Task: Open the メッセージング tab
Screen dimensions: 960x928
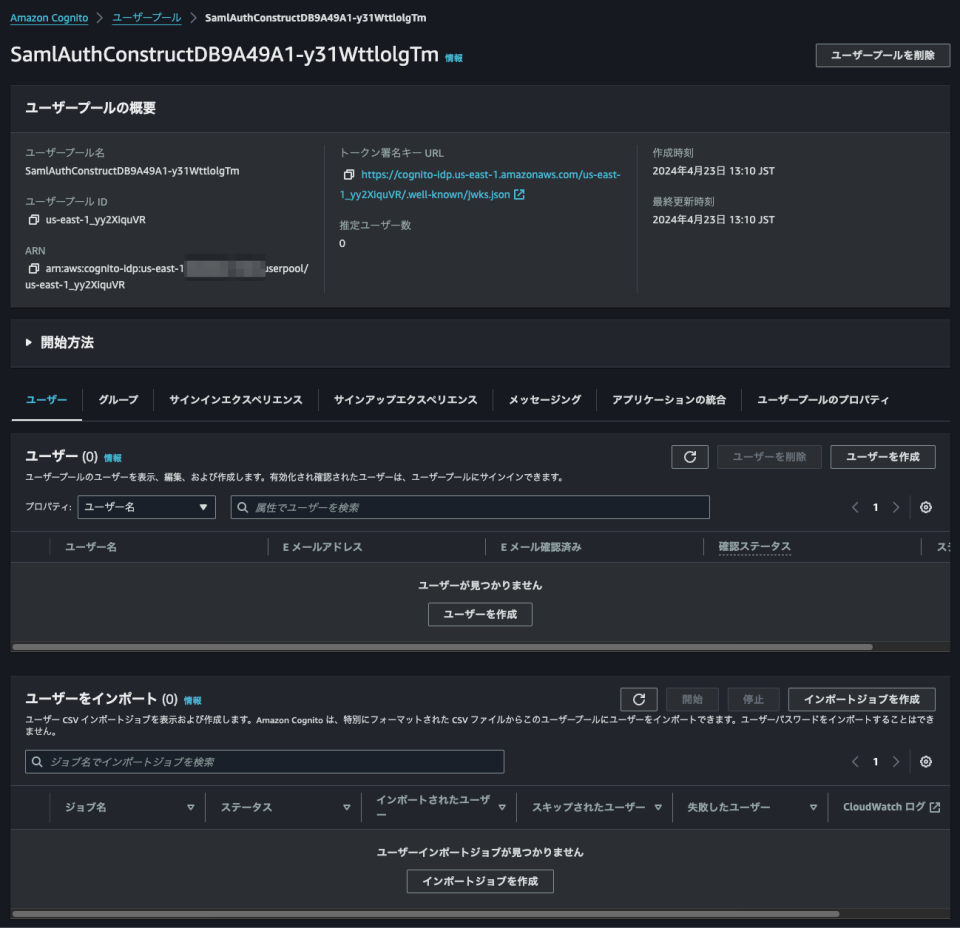Action: click(543, 399)
